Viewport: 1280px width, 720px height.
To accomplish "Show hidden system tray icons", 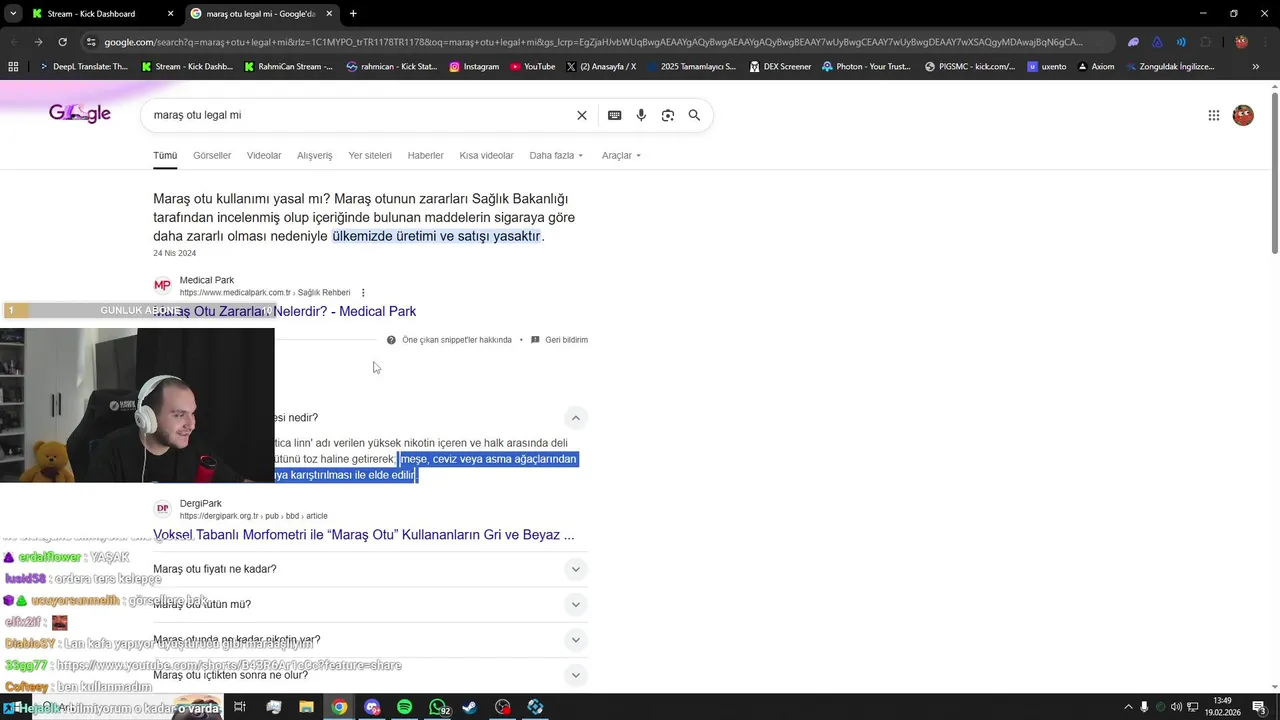I will point(1128,707).
